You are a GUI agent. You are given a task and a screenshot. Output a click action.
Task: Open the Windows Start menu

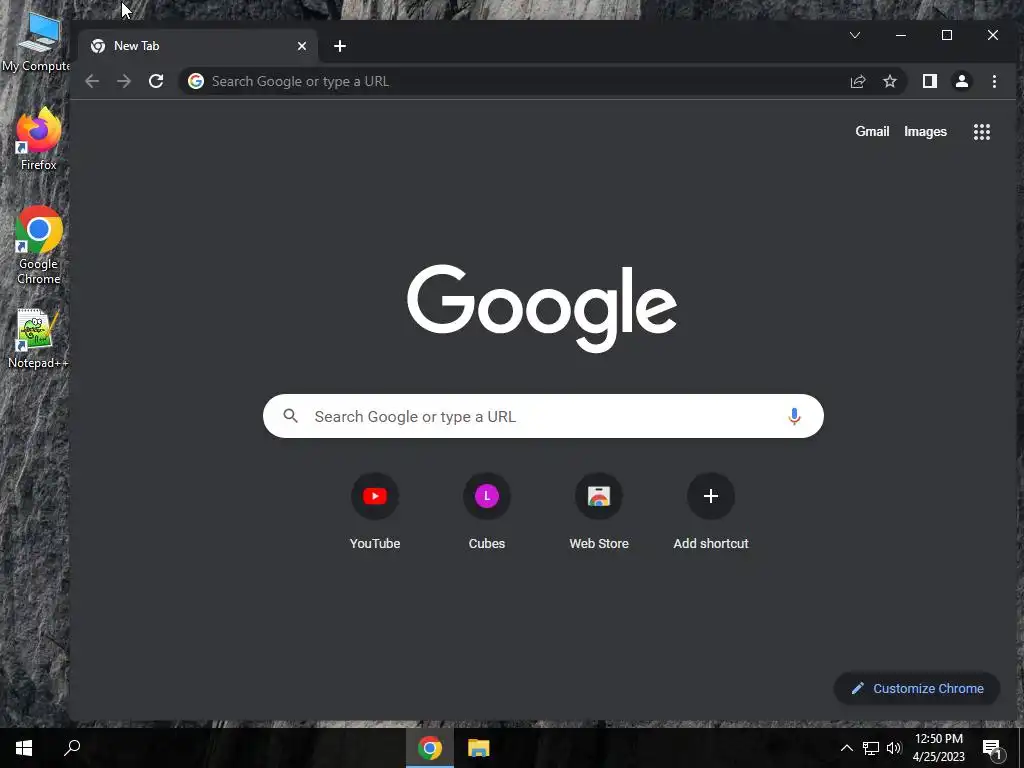click(24, 748)
